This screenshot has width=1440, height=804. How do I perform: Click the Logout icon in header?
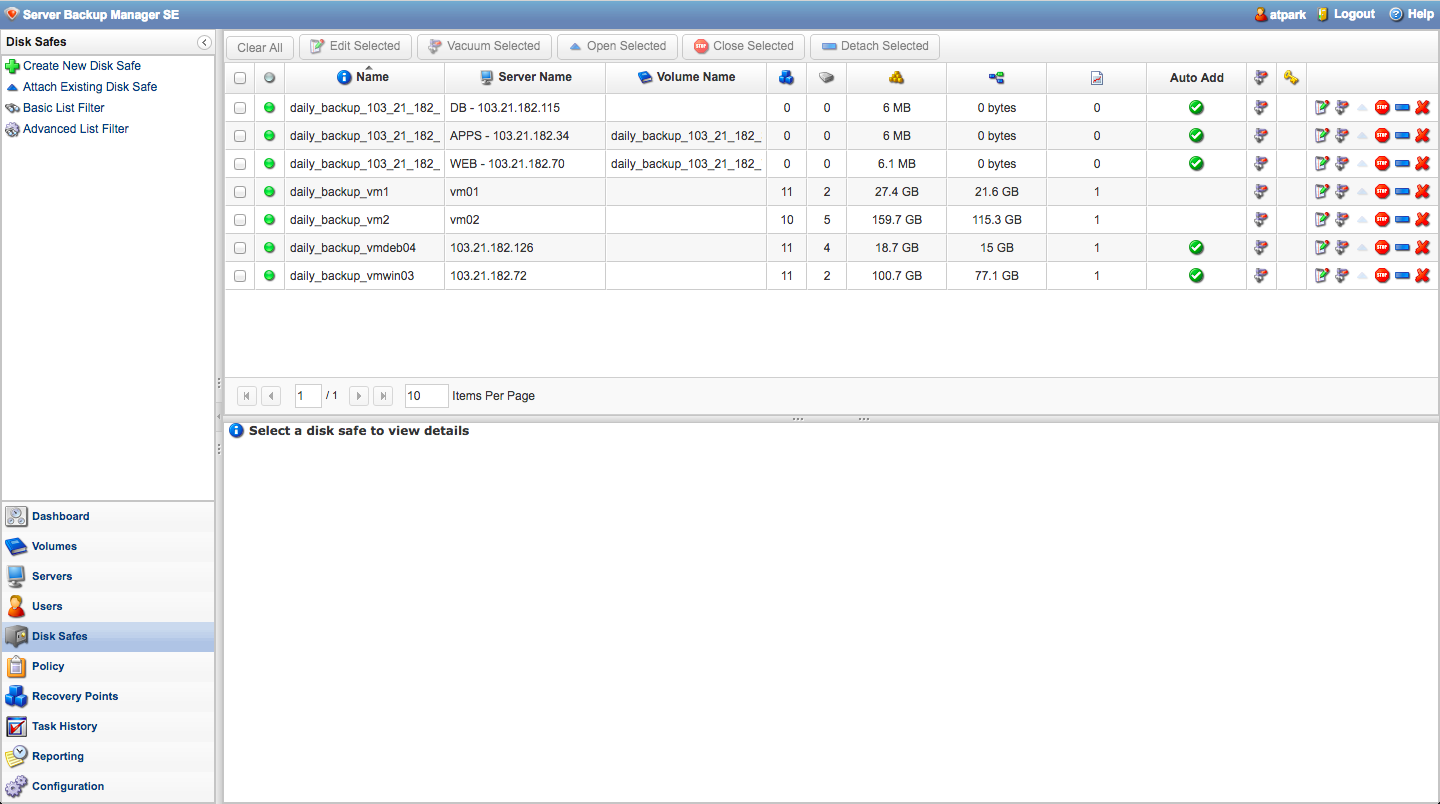pos(1323,14)
